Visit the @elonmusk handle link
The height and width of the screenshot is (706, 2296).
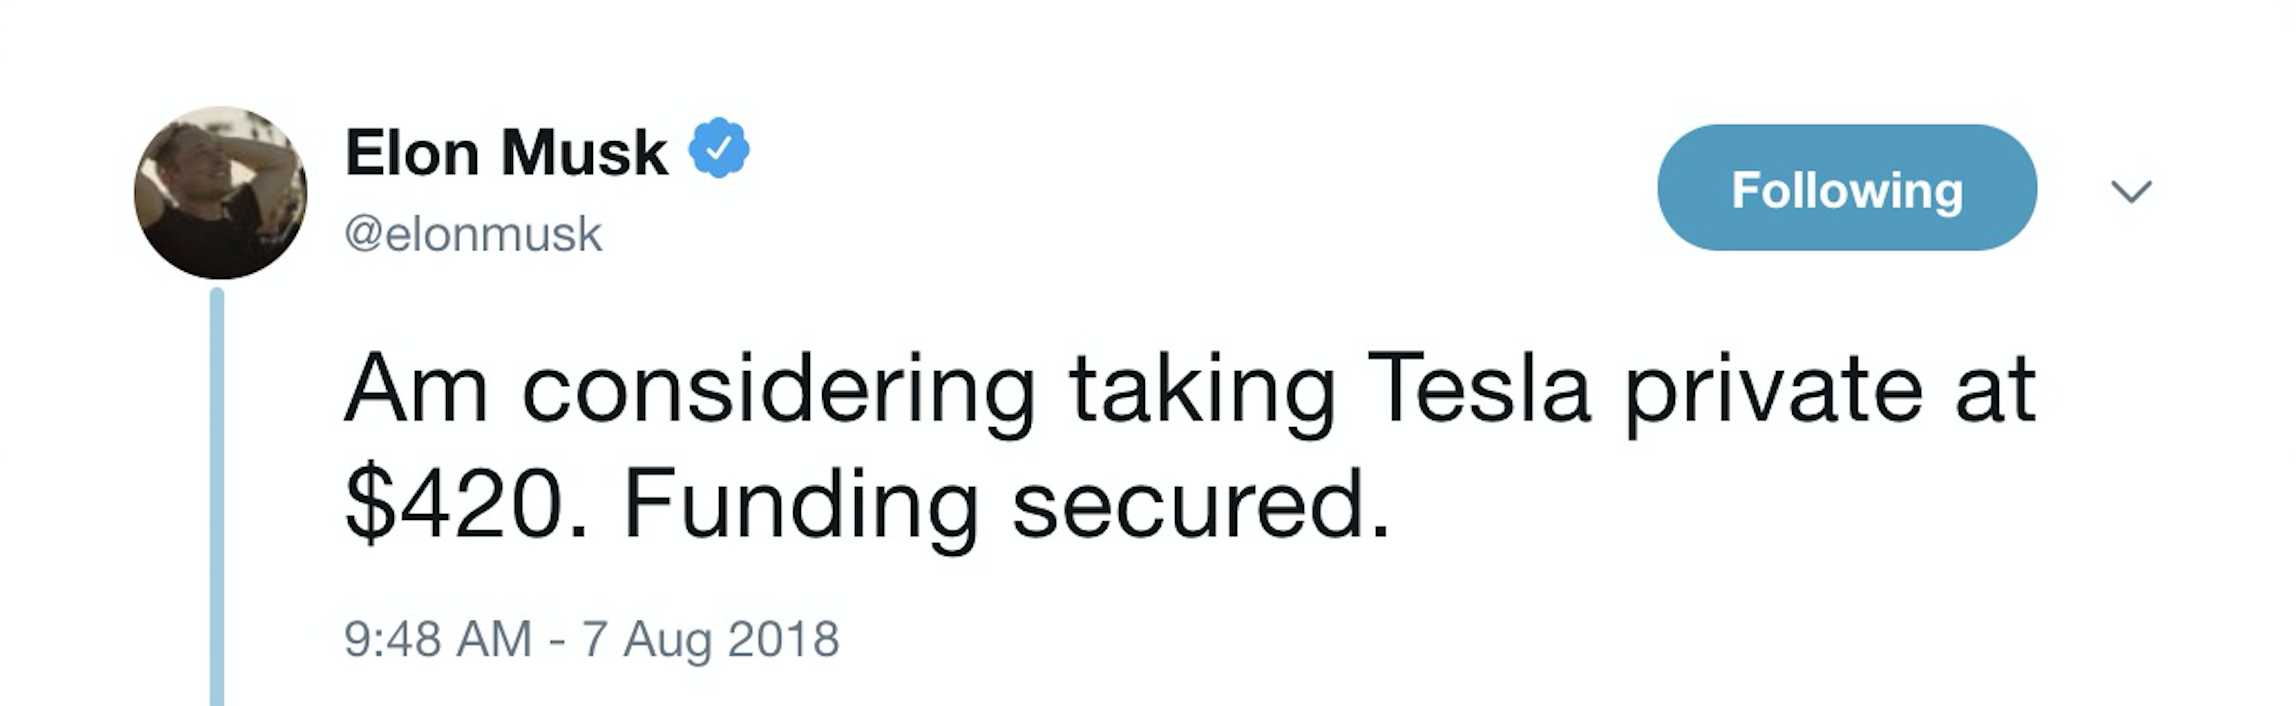[x=473, y=235]
